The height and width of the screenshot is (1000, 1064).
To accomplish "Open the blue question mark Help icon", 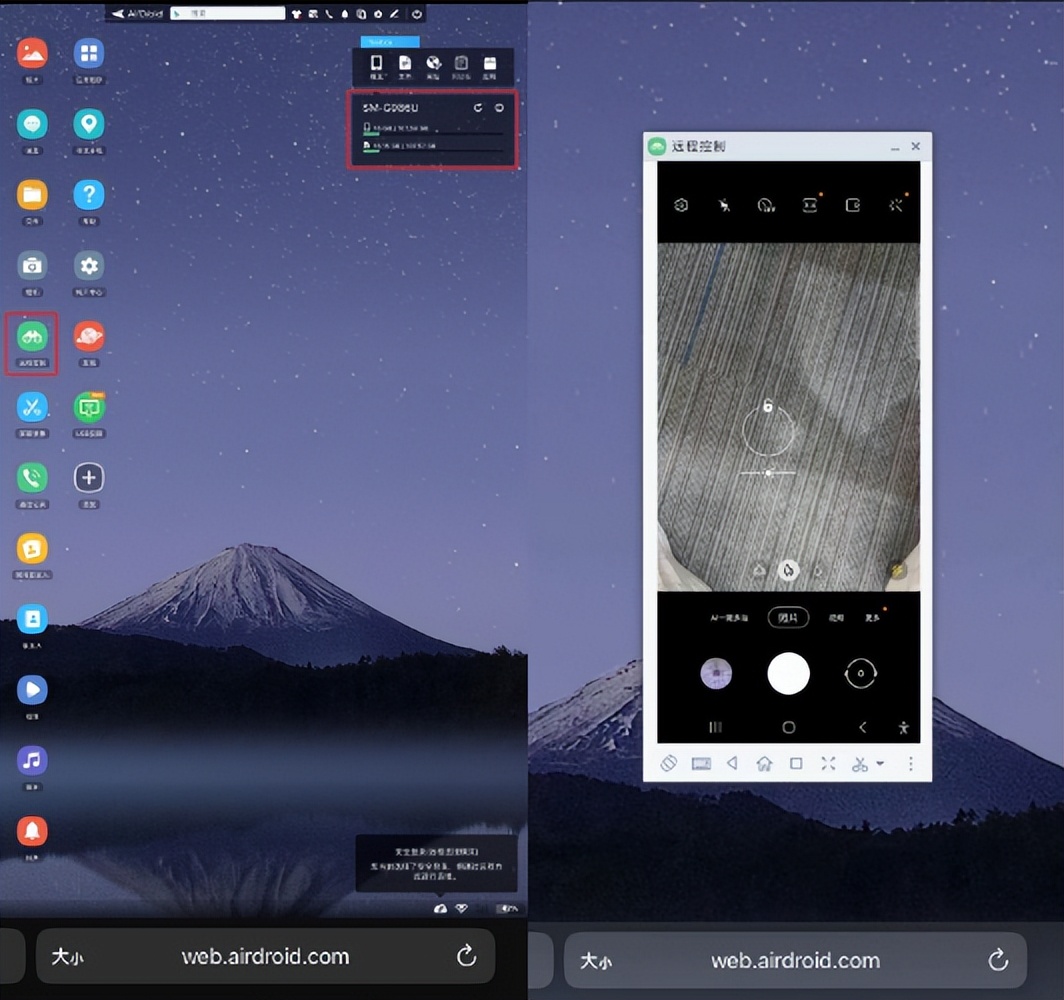I will coord(89,195).
